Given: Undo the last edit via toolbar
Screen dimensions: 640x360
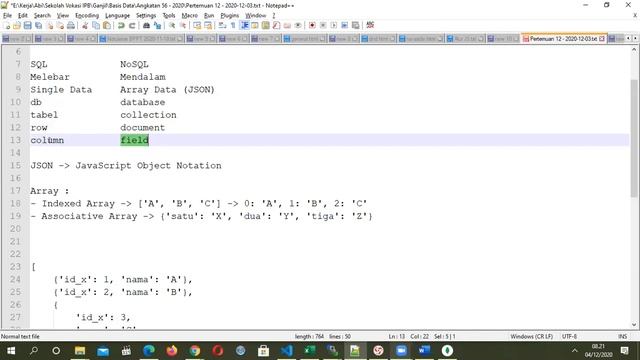Looking at the screenshot, I should pyautogui.click(x=121, y=25).
